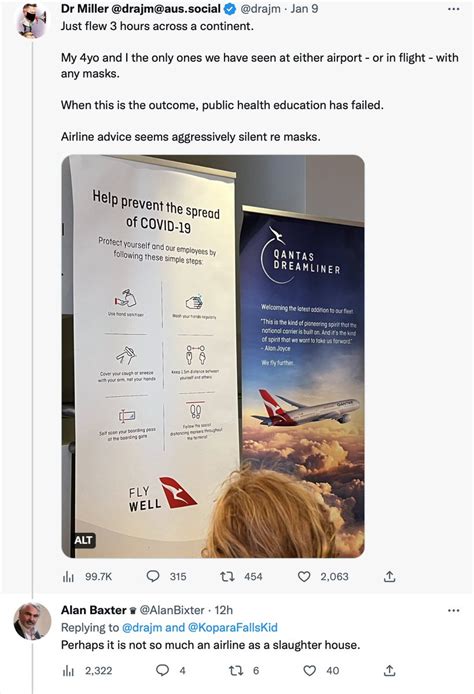The width and height of the screenshot is (474, 694).
Task: Open the Jan 9 tweet timestamp
Action: 304,9
